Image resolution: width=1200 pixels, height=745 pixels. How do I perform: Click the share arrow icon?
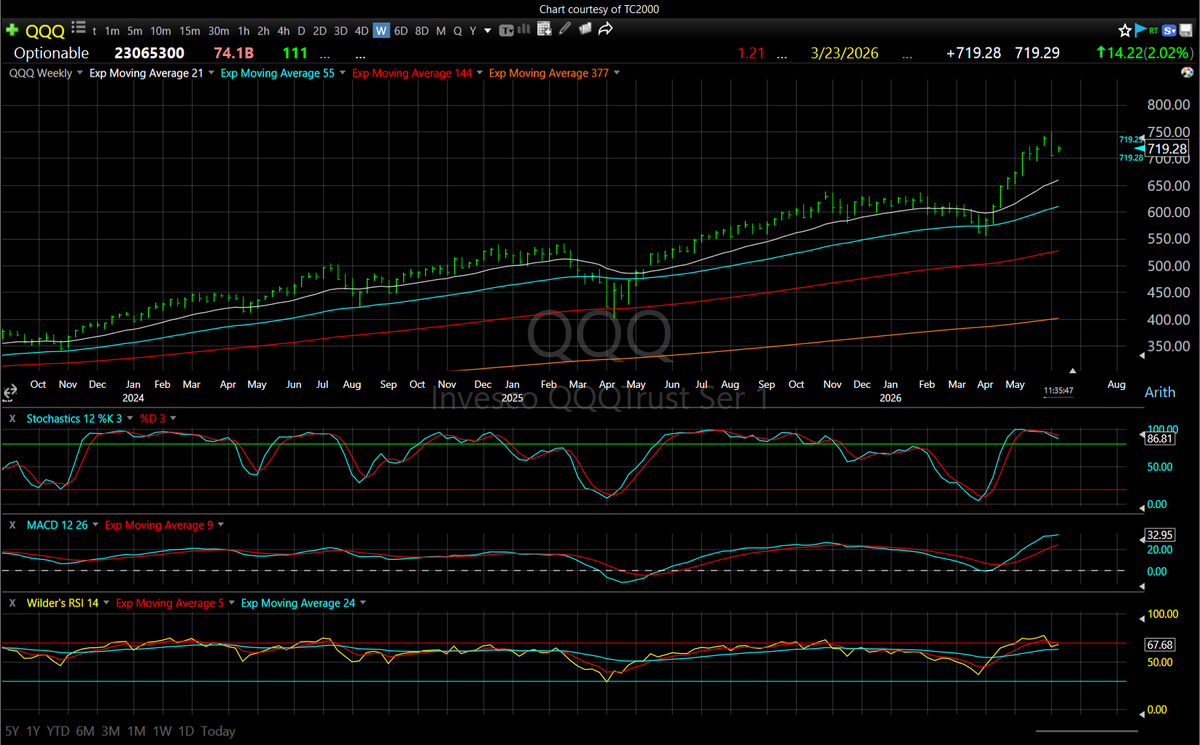point(605,30)
